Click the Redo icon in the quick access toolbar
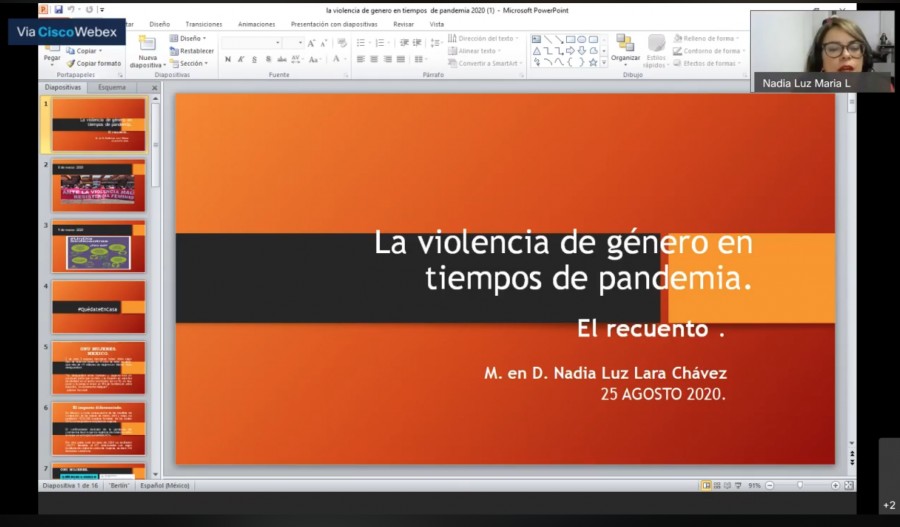 [x=89, y=10]
